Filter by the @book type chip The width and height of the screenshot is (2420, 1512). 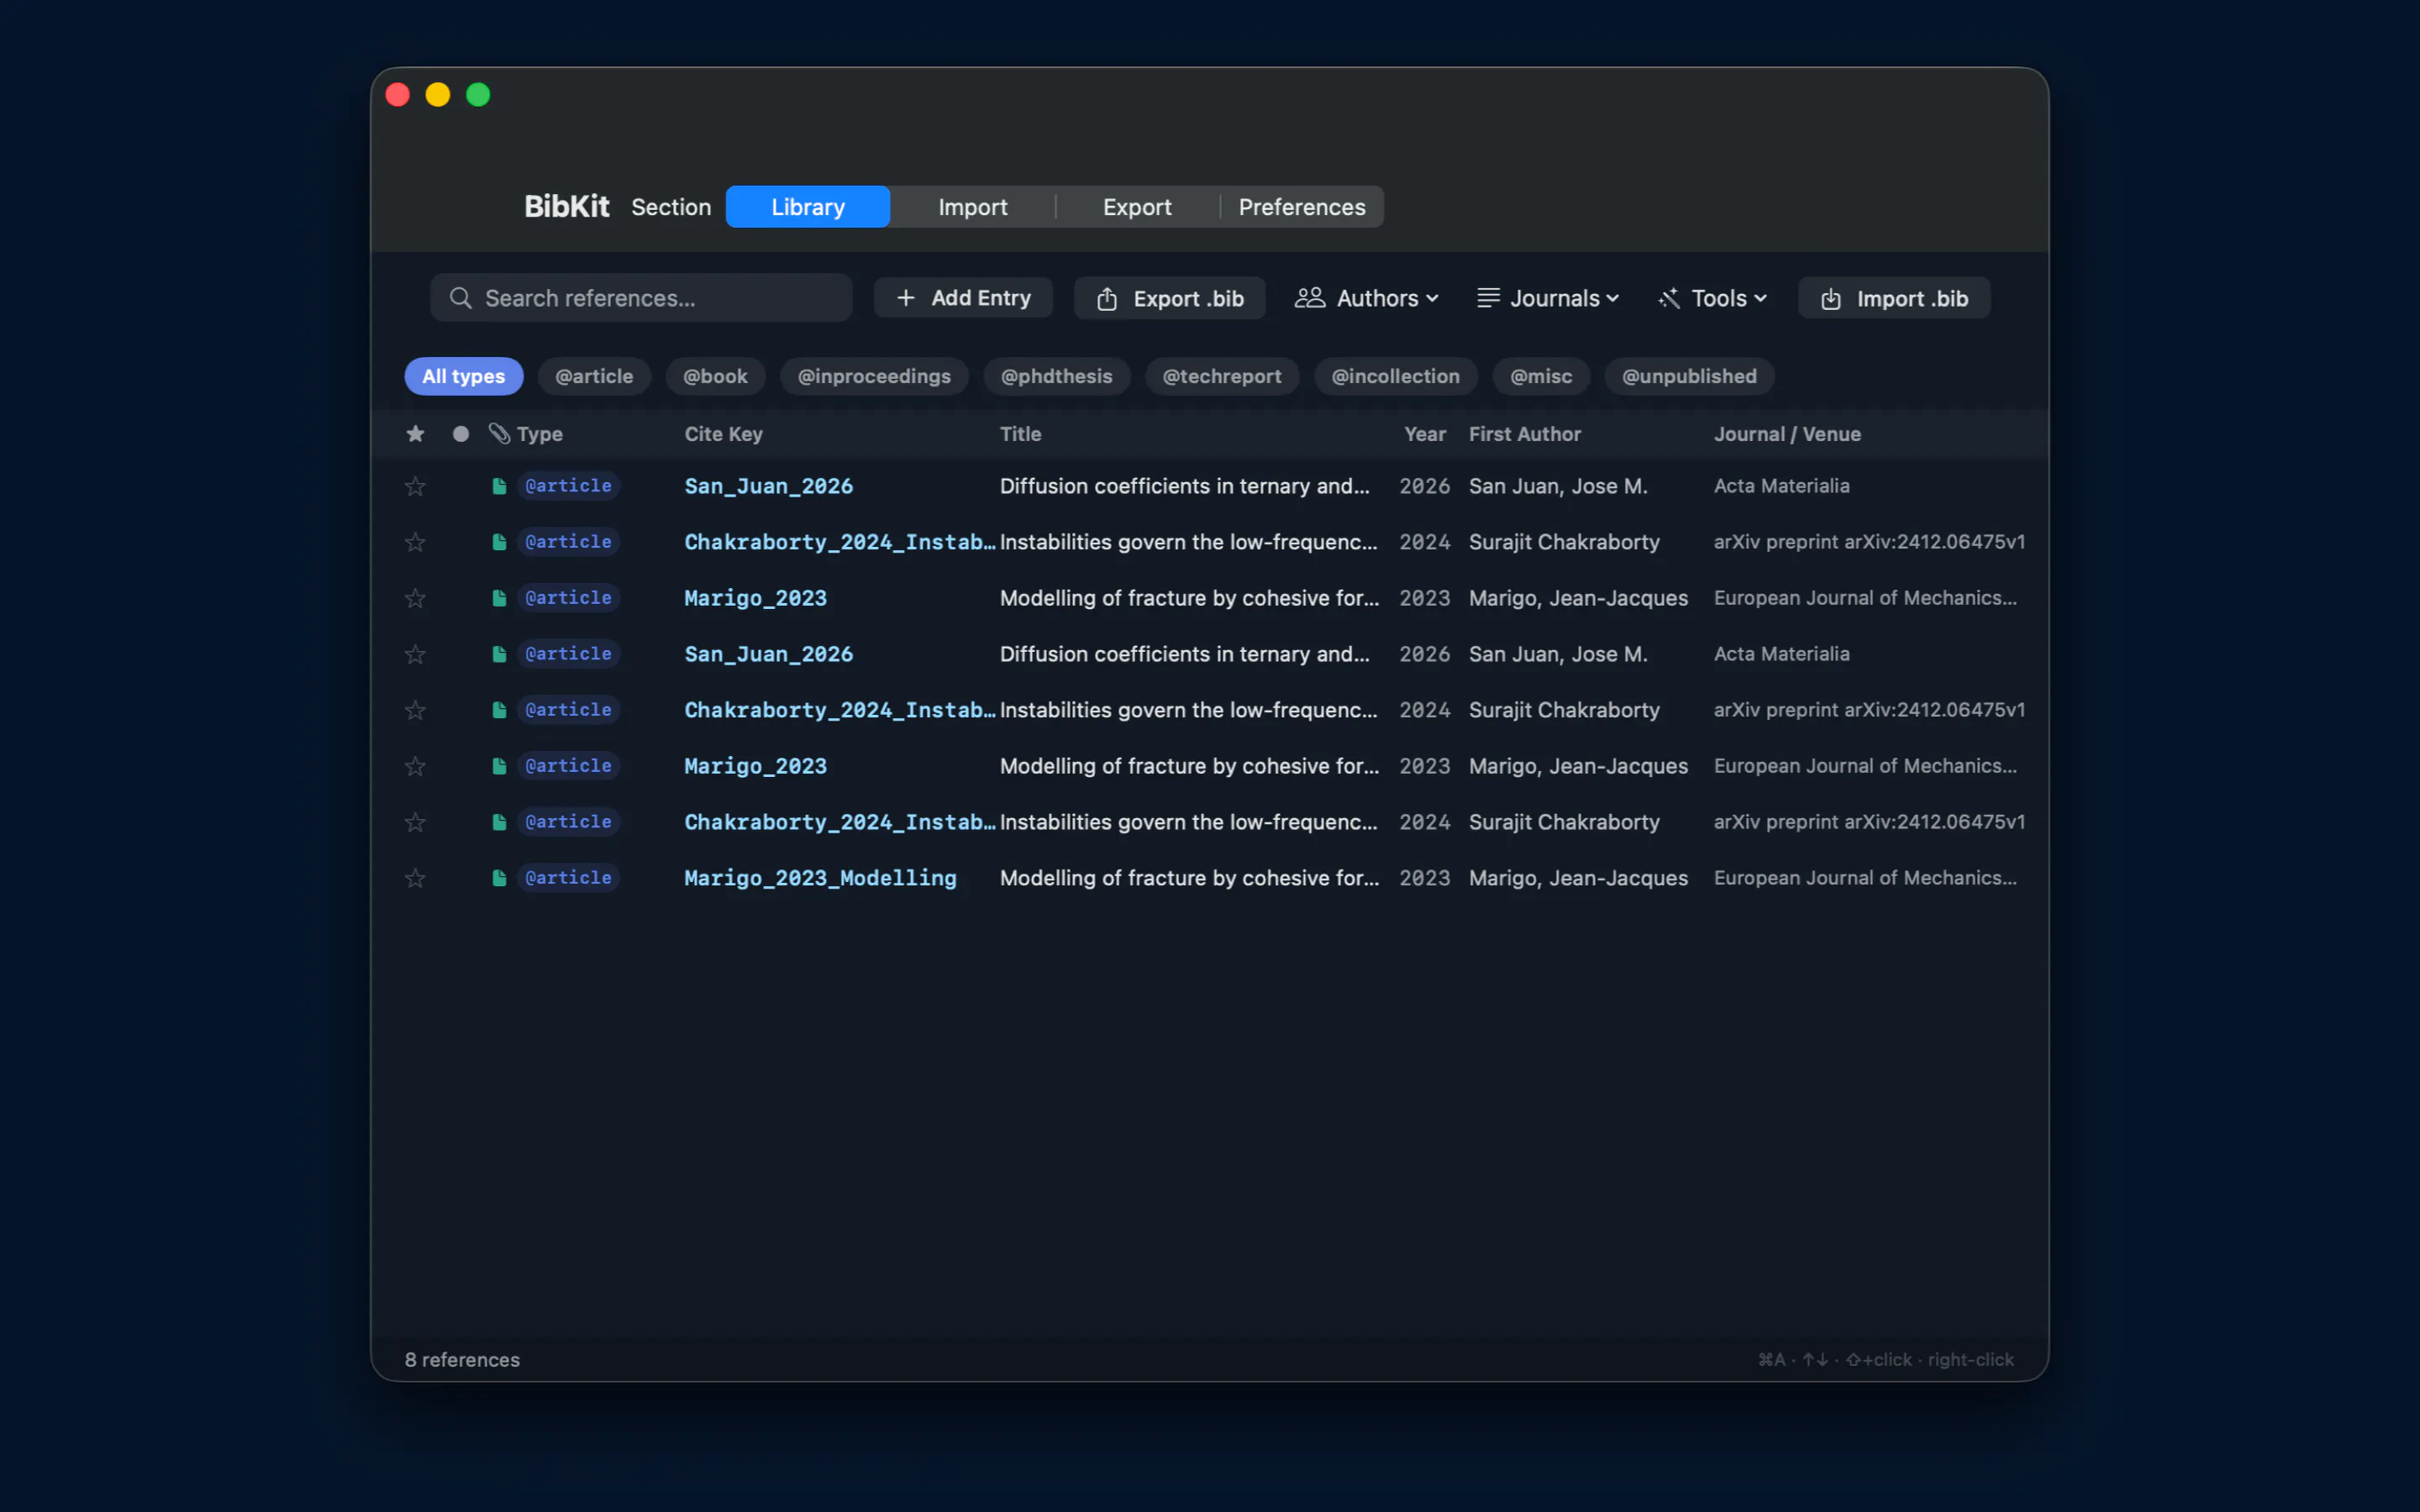coord(715,376)
